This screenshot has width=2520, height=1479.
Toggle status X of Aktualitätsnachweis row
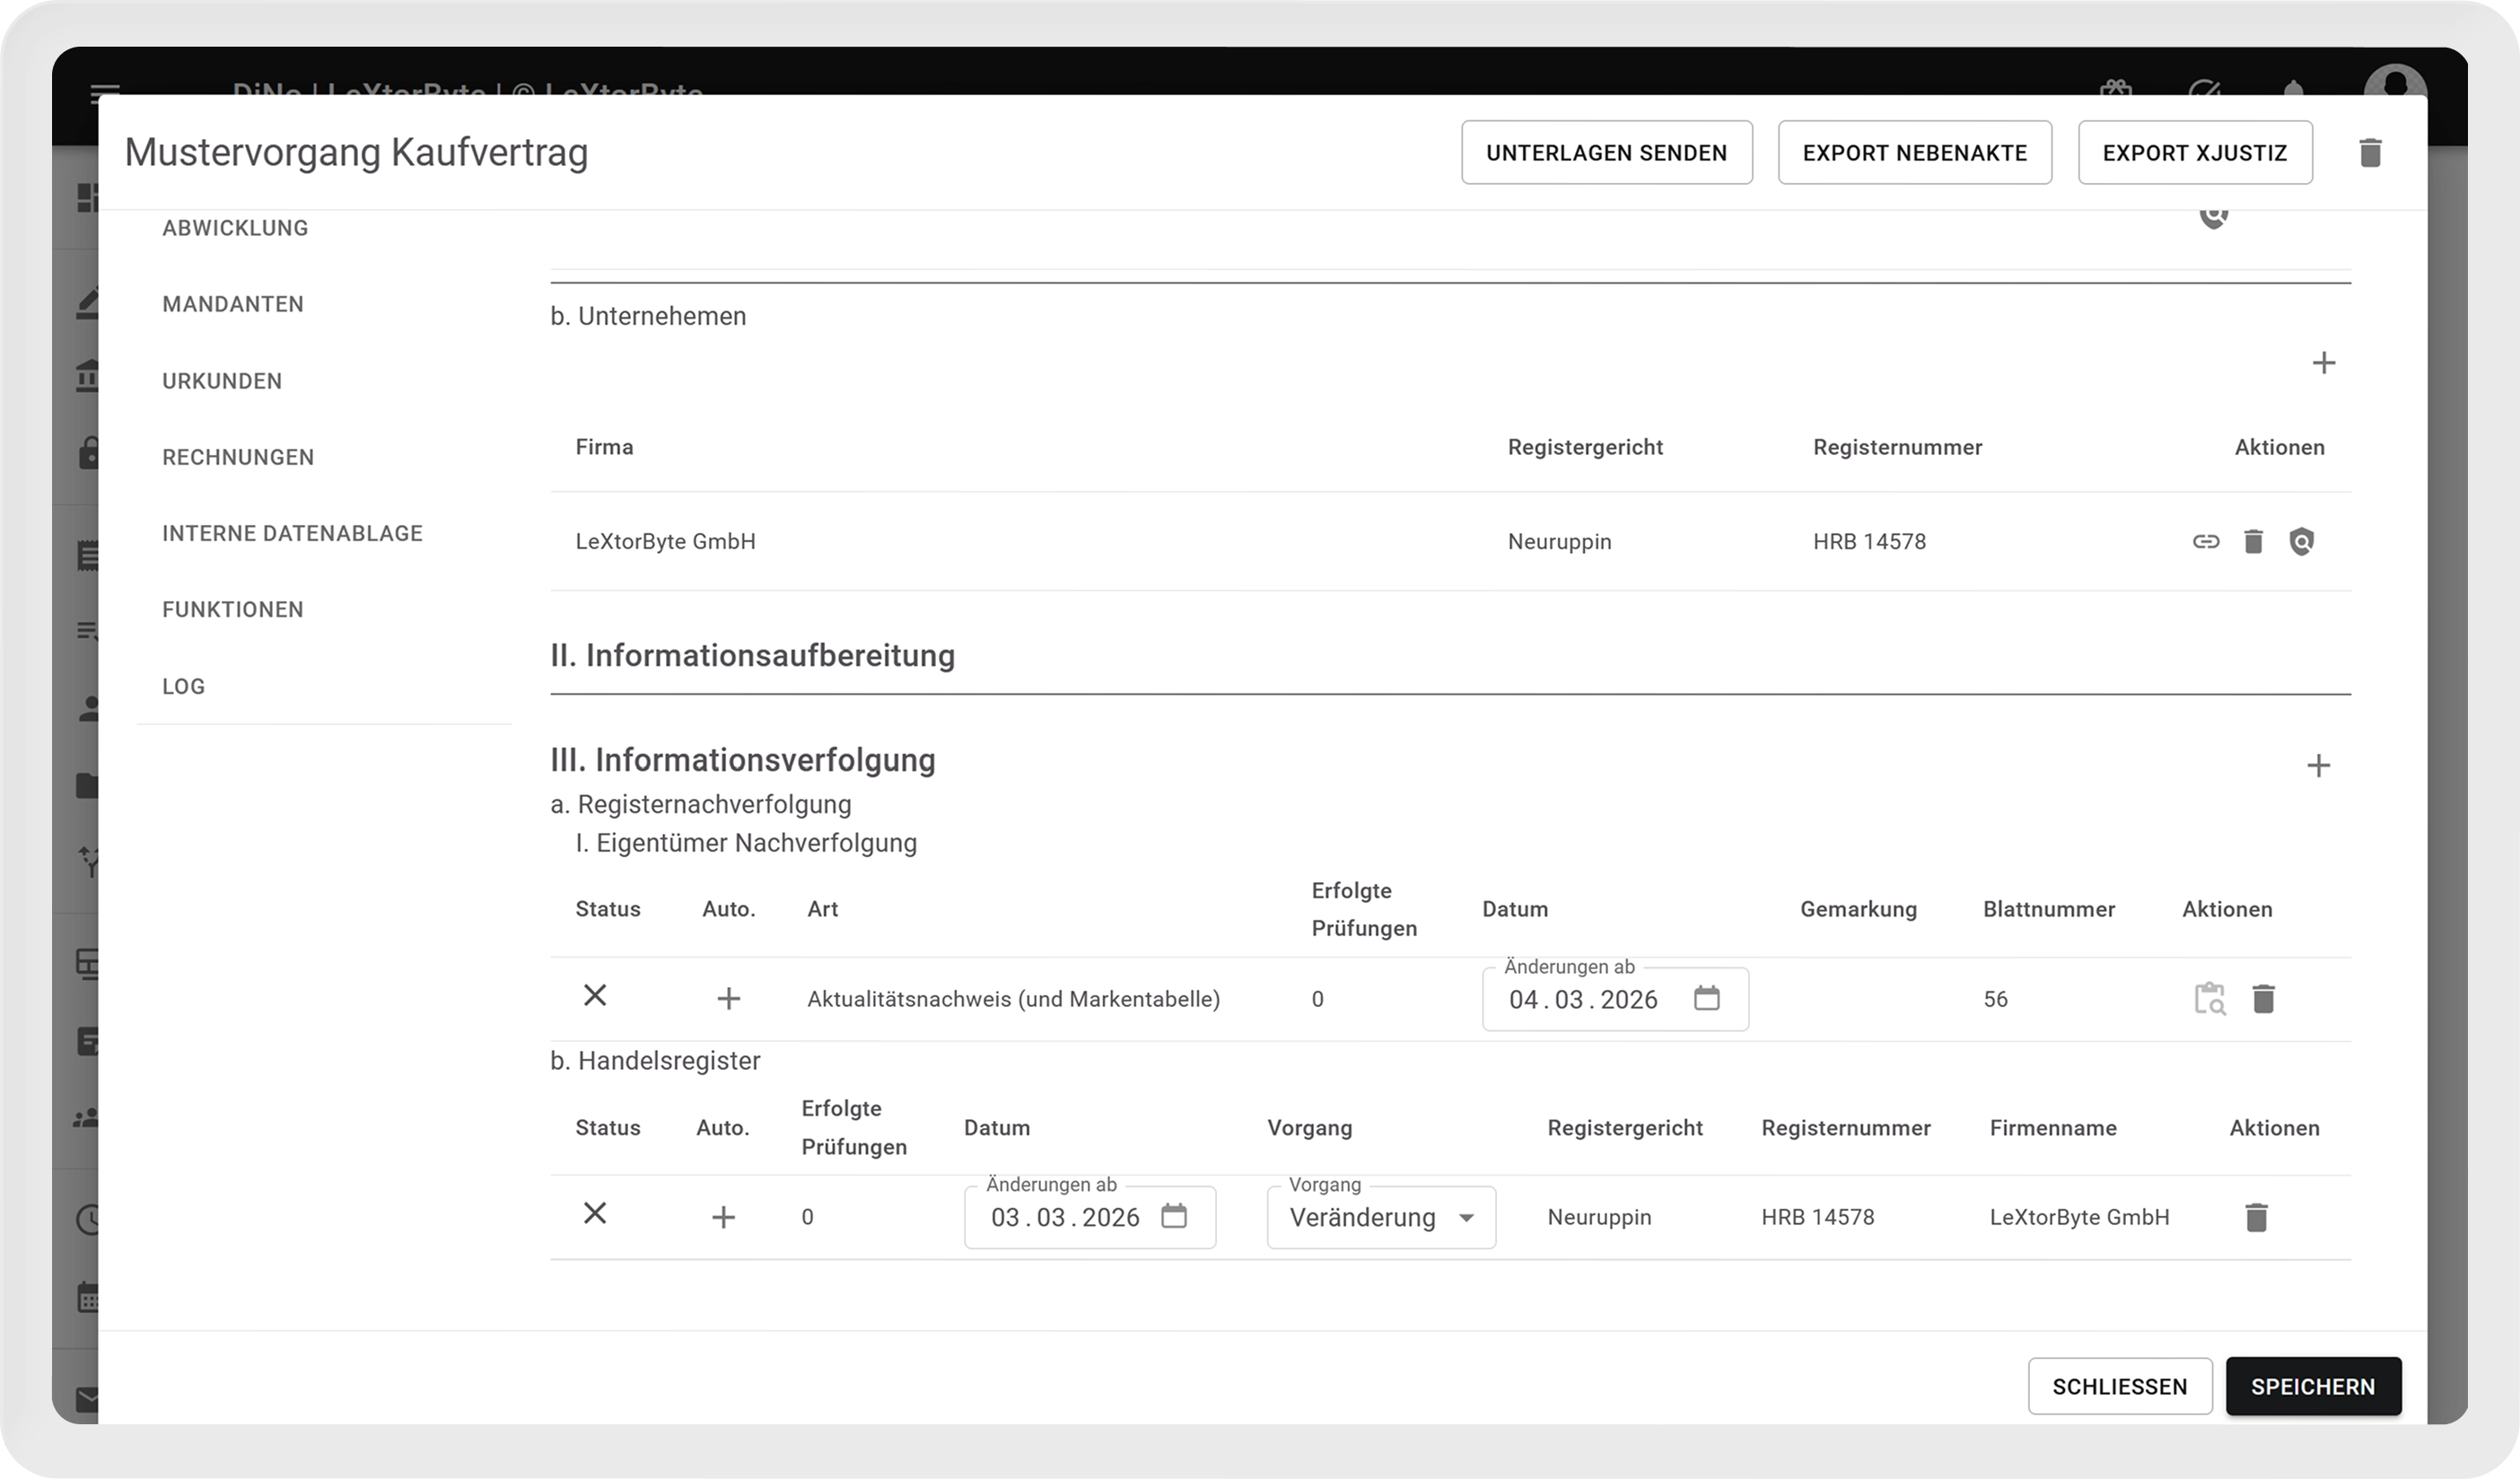coord(595,995)
